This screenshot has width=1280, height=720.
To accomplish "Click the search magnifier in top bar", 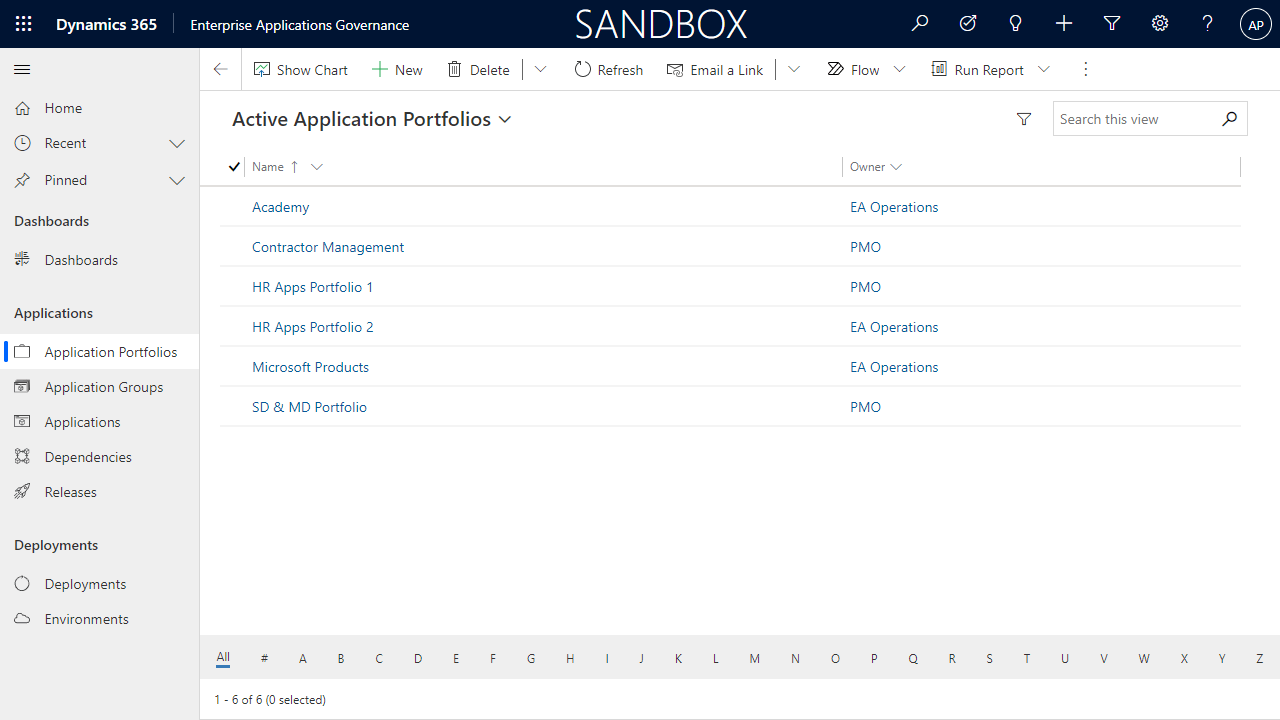I will click(x=920, y=23).
